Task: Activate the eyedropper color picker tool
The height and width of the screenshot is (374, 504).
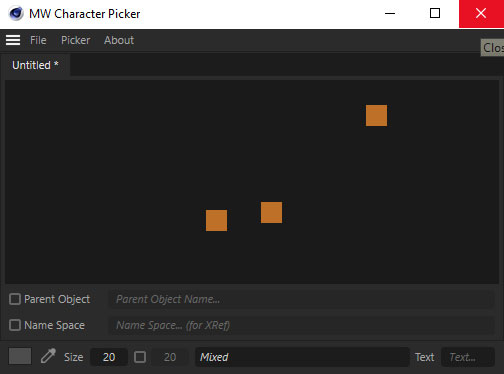Action: pos(48,356)
